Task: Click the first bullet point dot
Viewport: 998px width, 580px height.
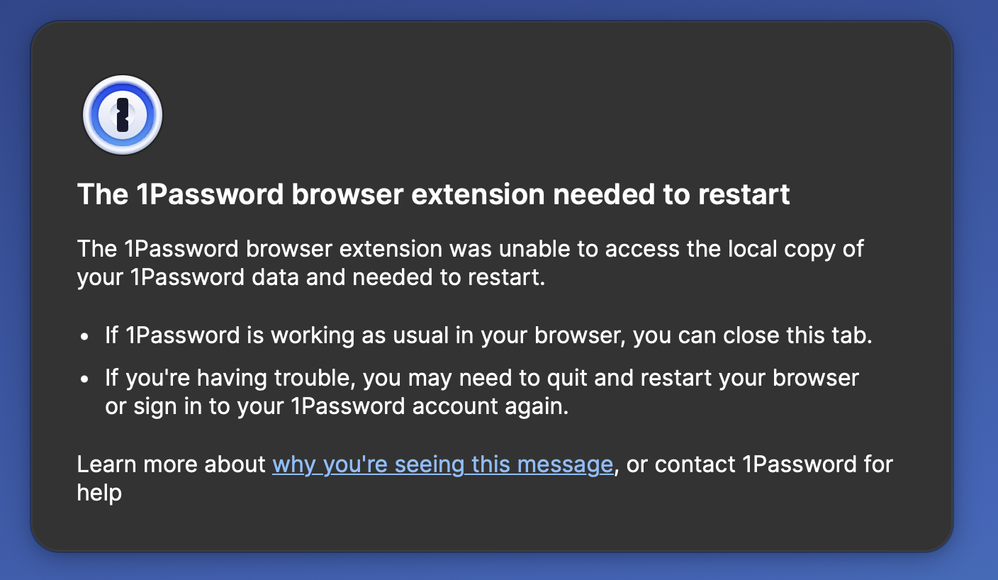Action: click(x=85, y=337)
